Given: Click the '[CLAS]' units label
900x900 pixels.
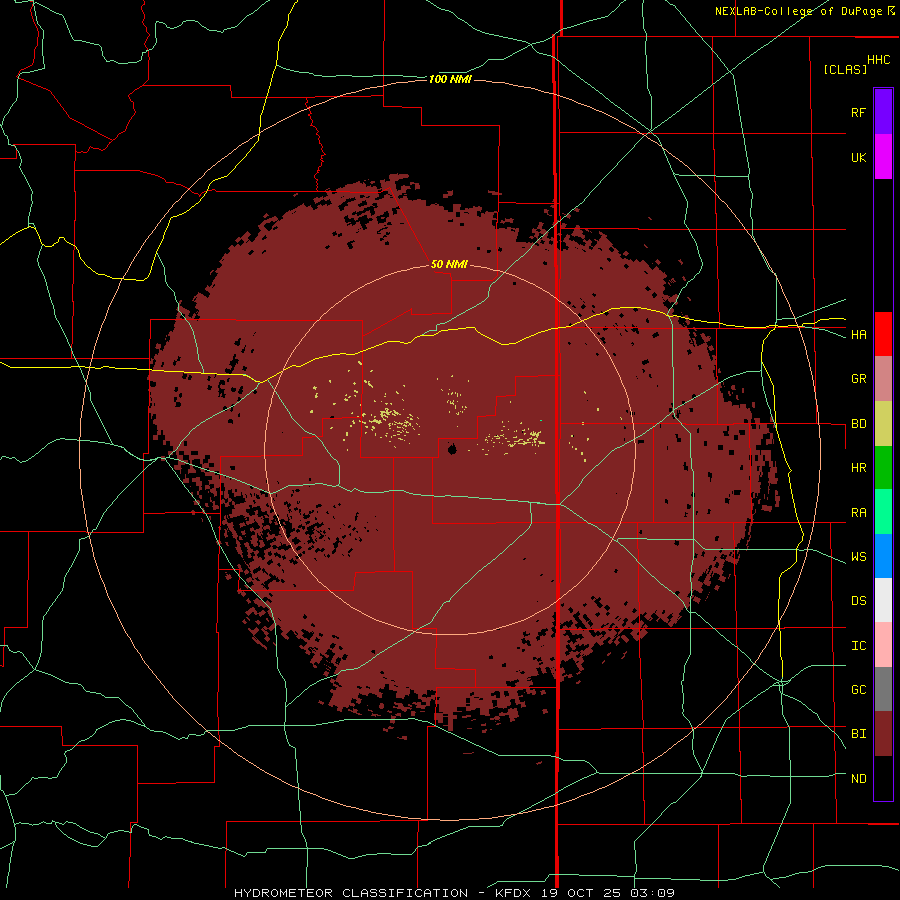Looking at the screenshot, I should tap(845, 69).
